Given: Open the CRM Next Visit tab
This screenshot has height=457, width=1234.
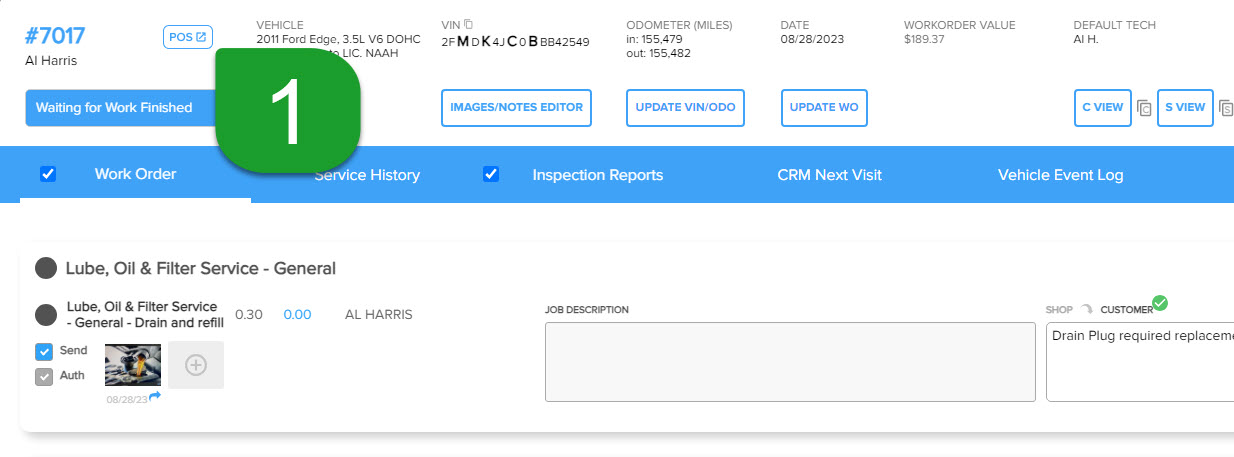Looking at the screenshot, I should point(830,175).
